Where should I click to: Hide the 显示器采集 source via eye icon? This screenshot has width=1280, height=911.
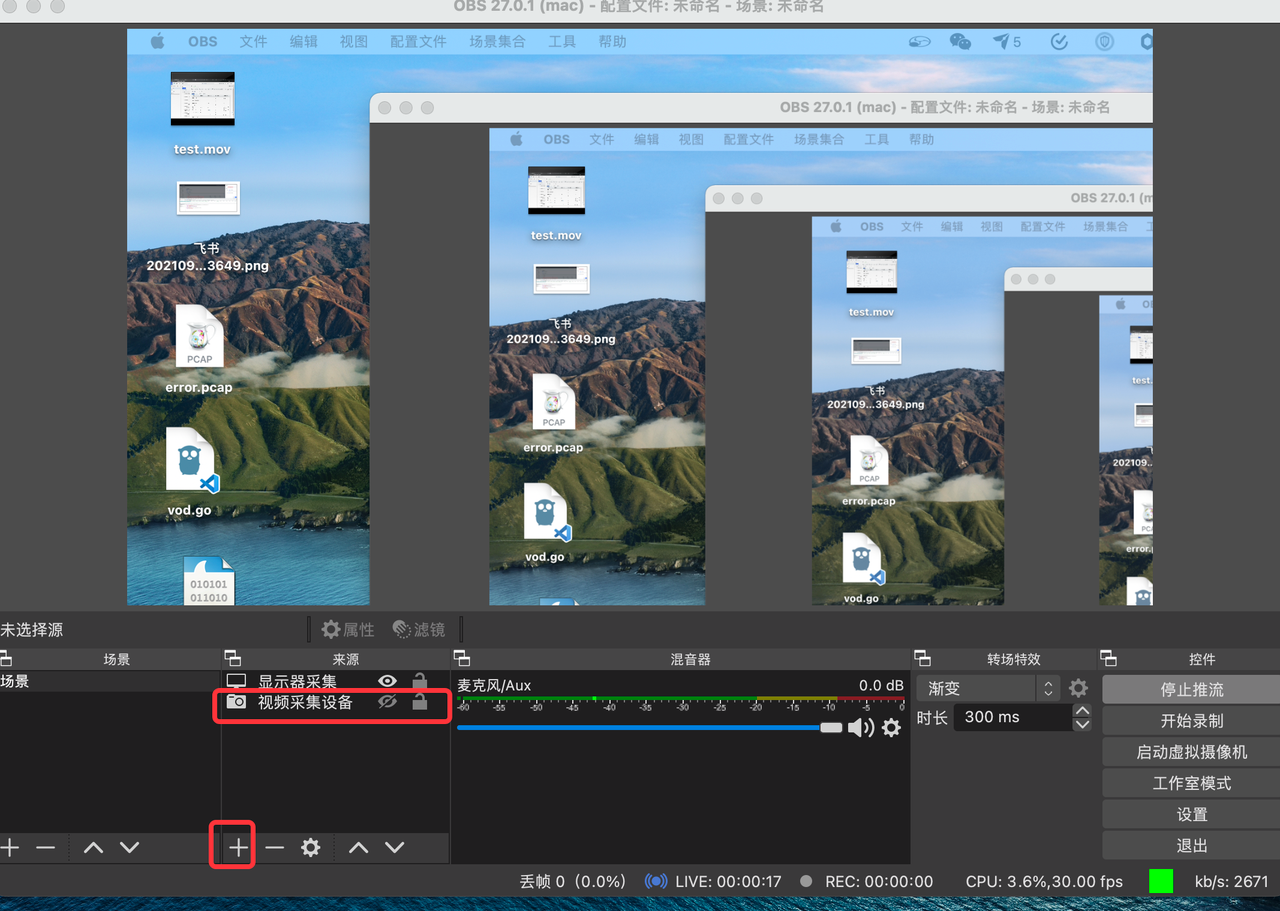click(387, 681)
